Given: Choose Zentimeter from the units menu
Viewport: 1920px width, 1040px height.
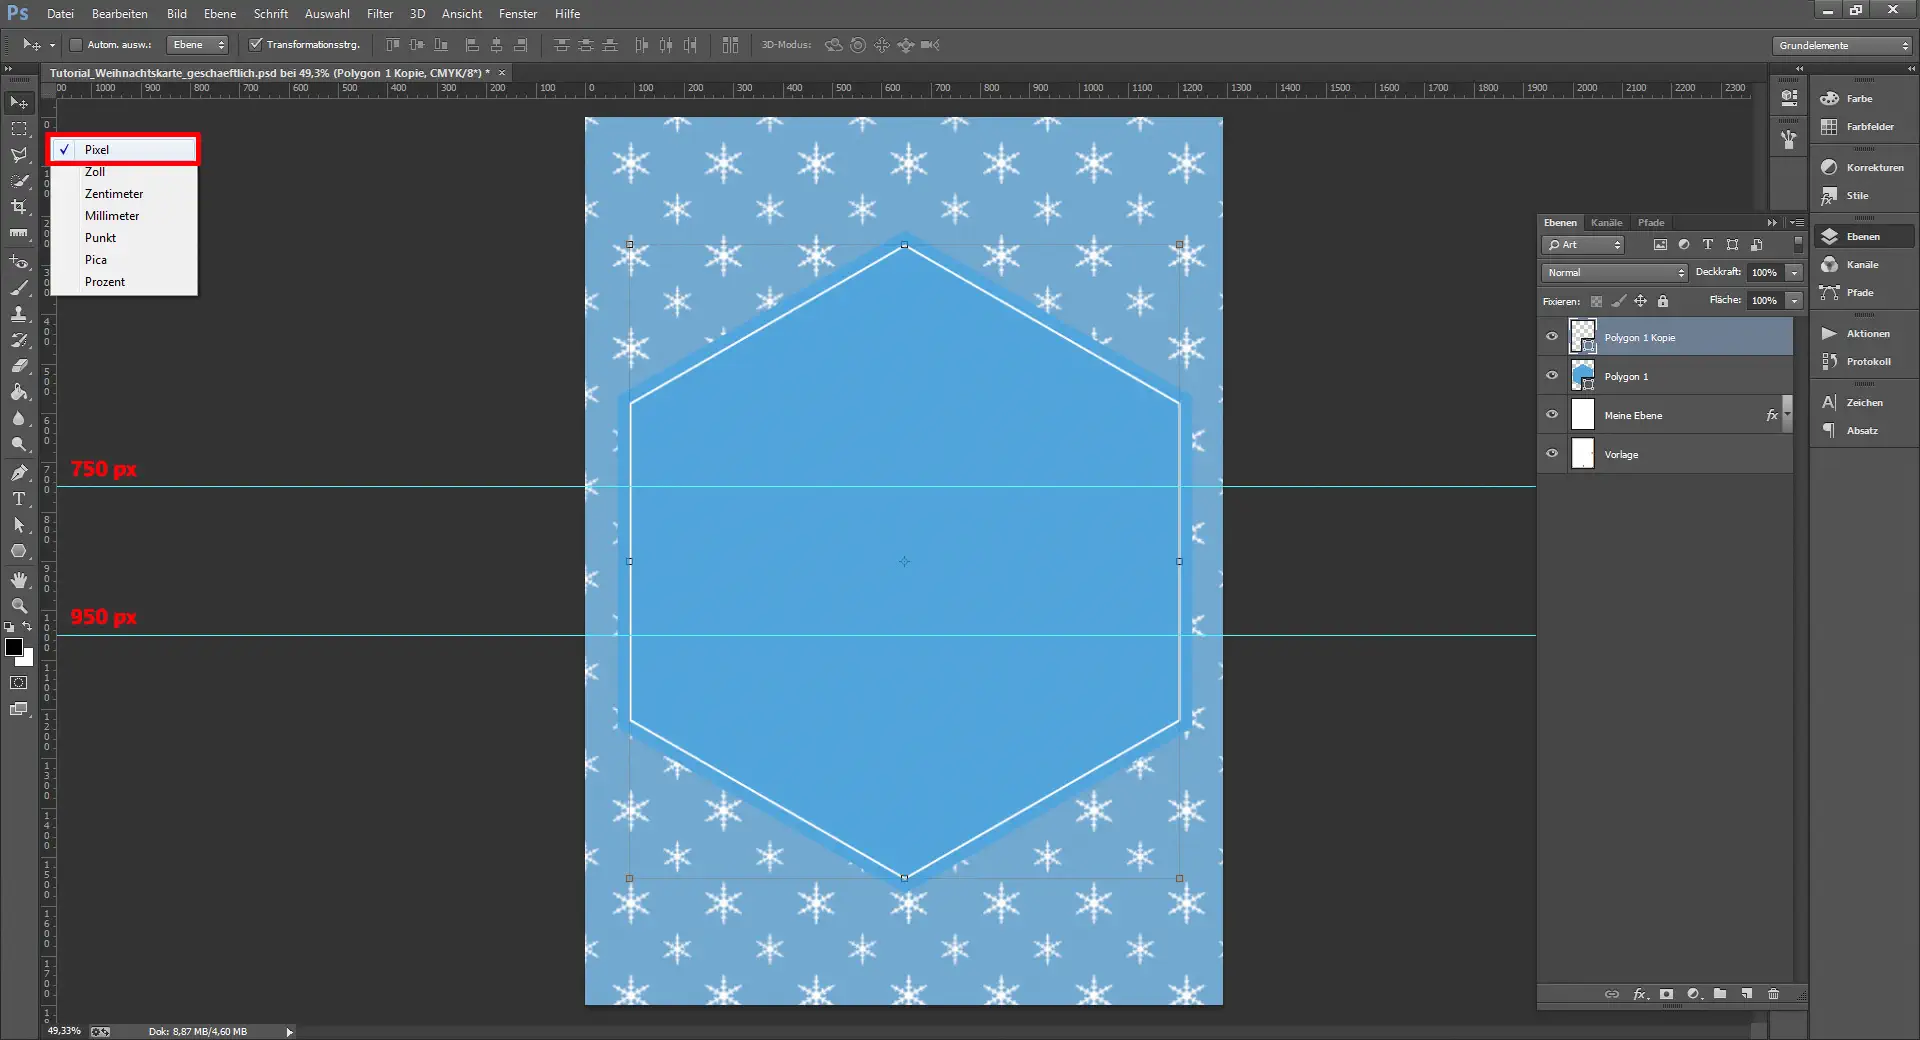Looking at the screenshot, I should click(114, 193).
